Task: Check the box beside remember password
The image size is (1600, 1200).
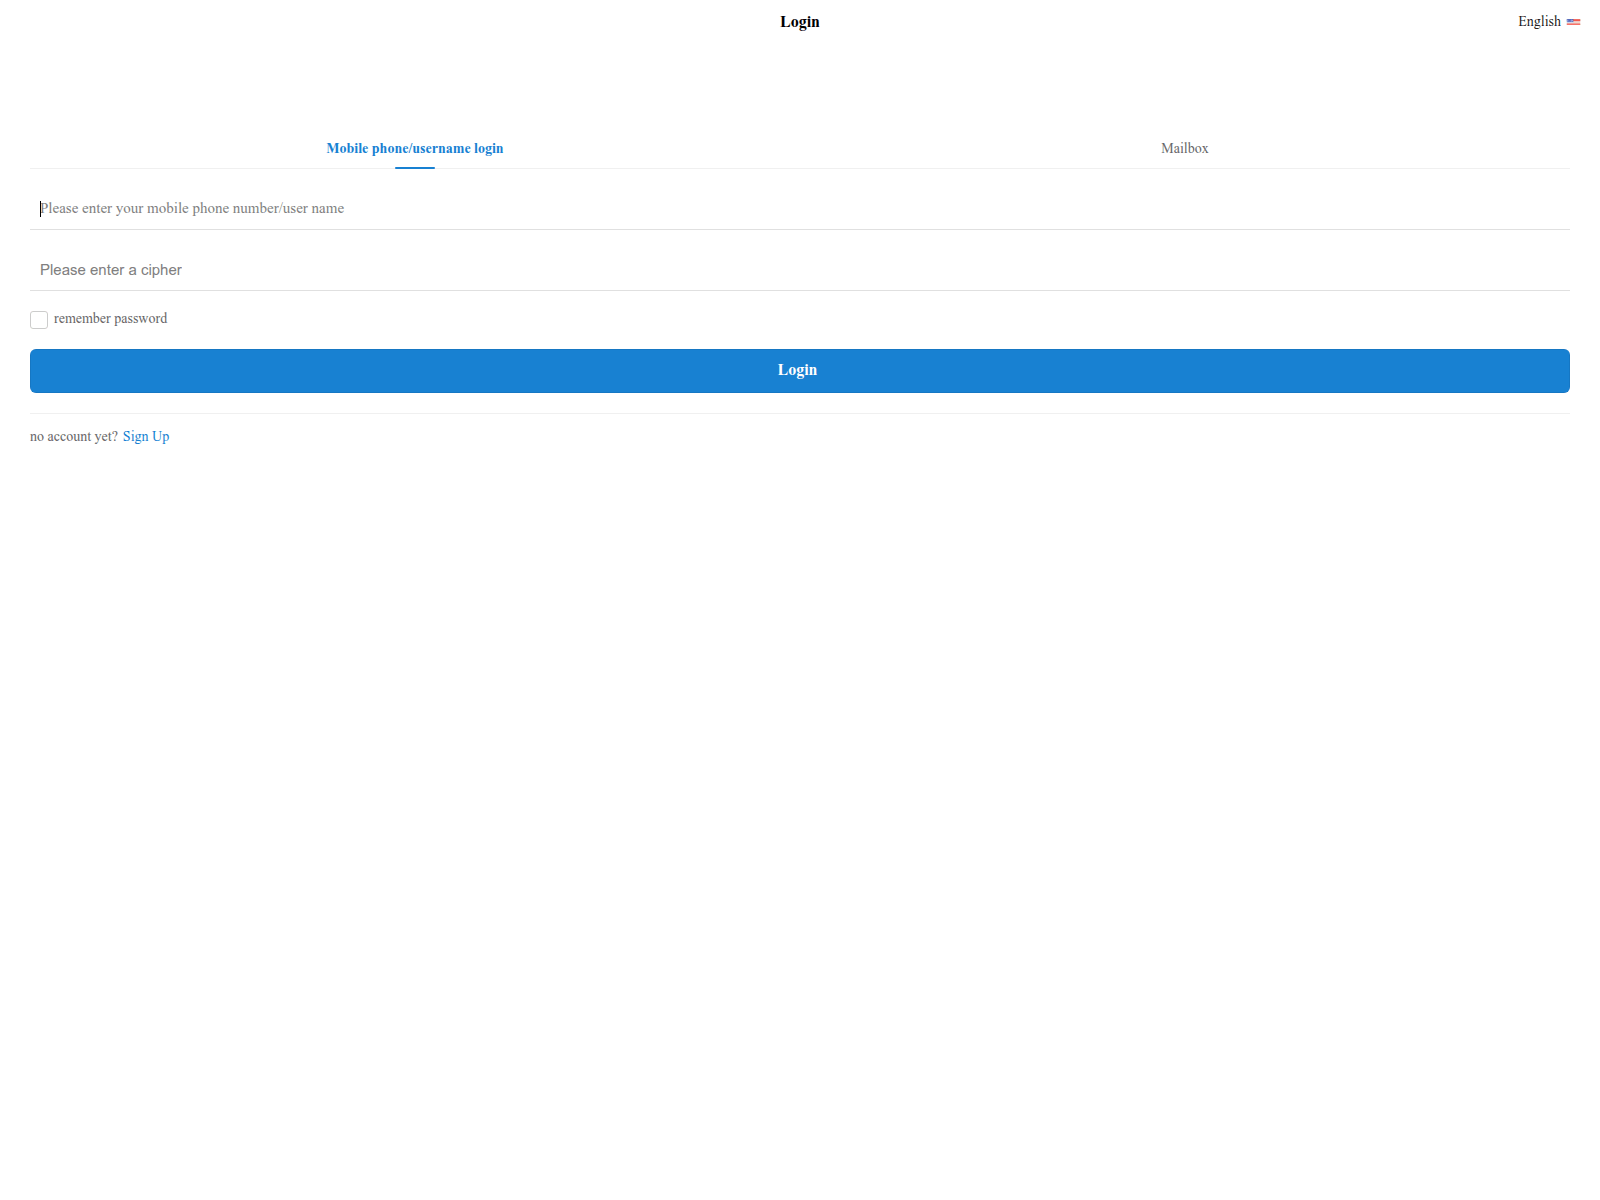Action: [x=39, y=319]
